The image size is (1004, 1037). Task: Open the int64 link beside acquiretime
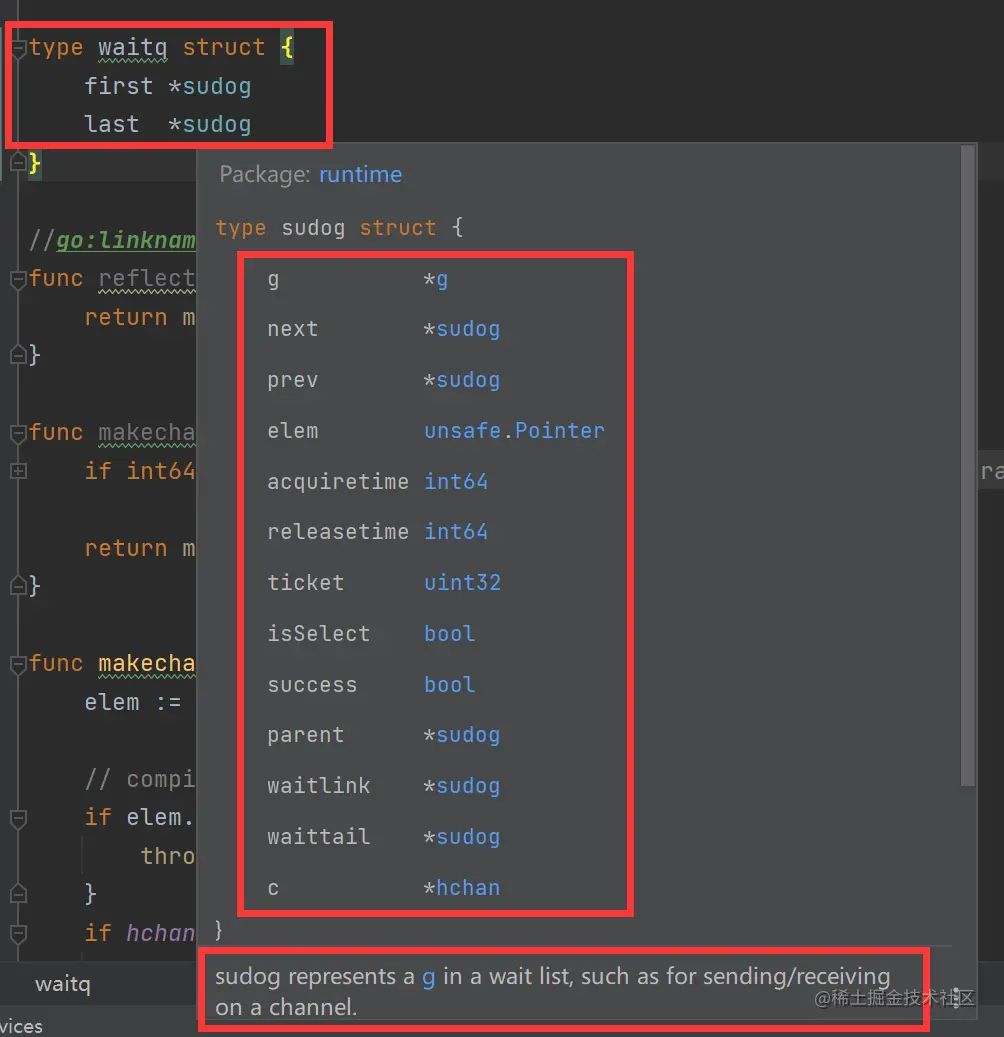tap(456, 481)
